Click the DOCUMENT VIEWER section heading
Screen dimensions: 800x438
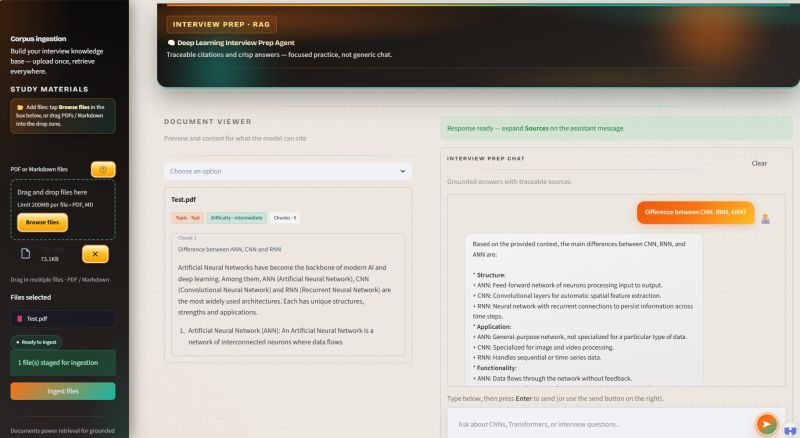[x=208, y=121]
